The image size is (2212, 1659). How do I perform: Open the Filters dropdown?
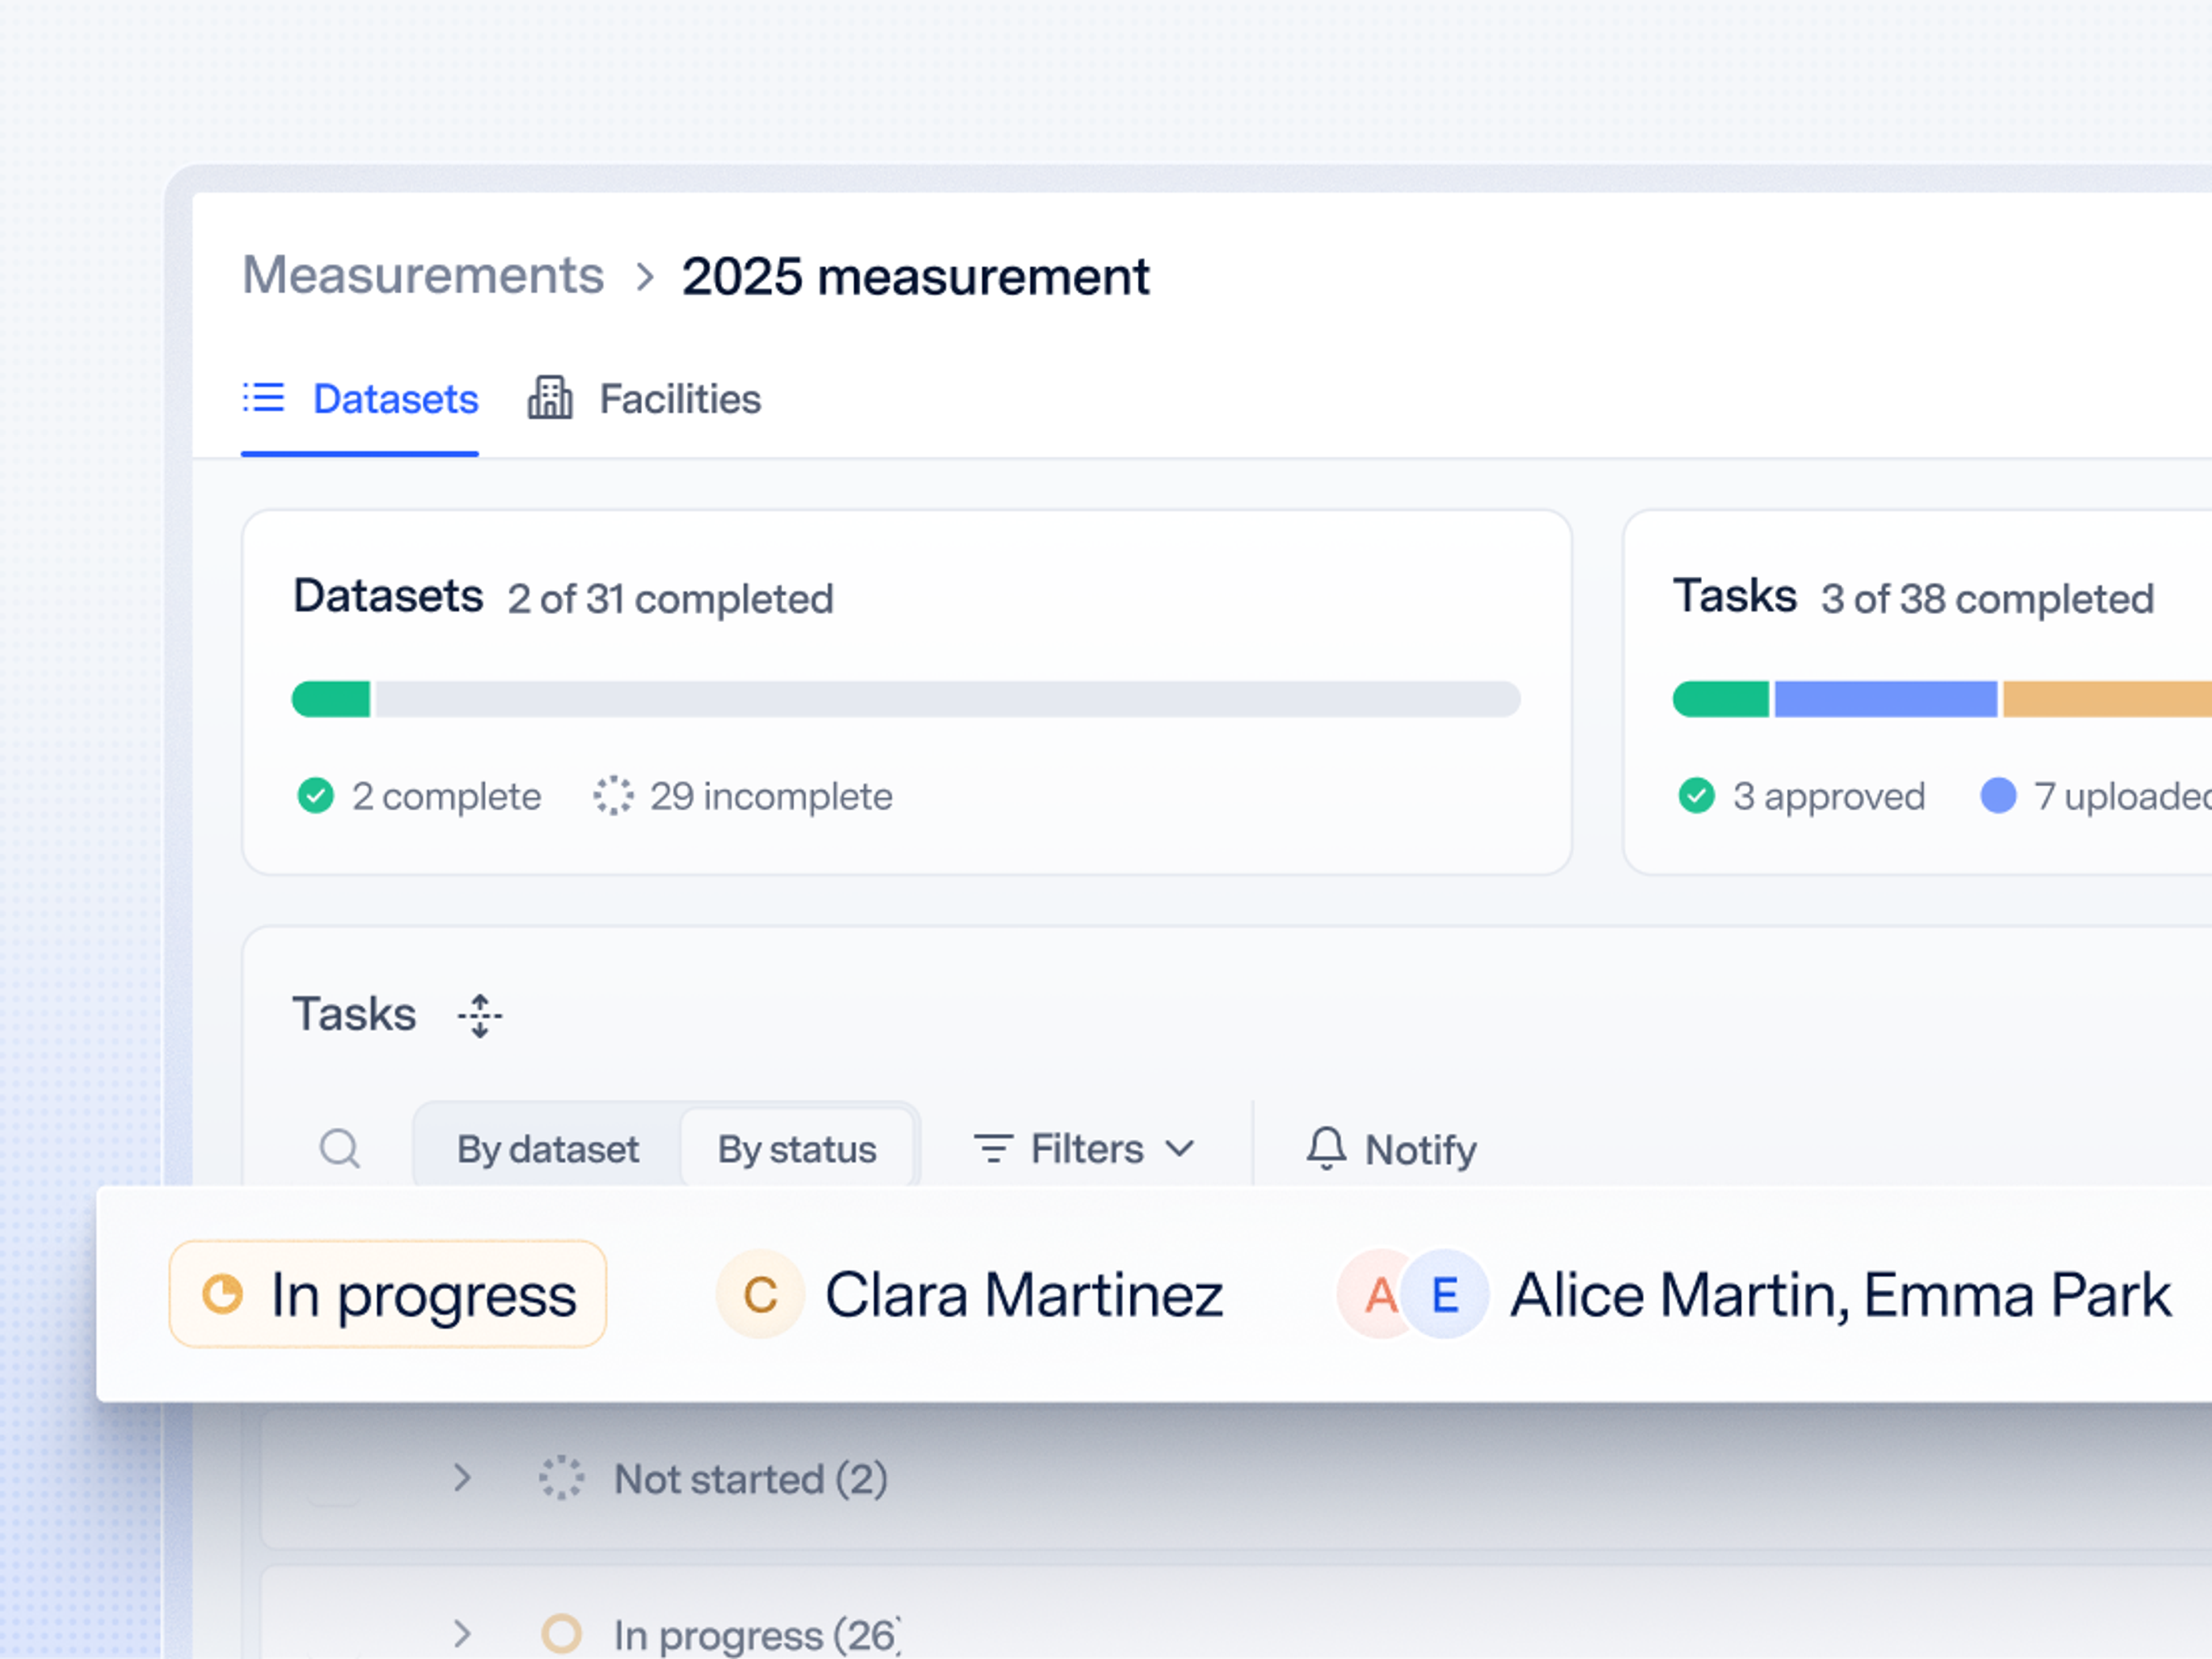coord(1085,1149)
